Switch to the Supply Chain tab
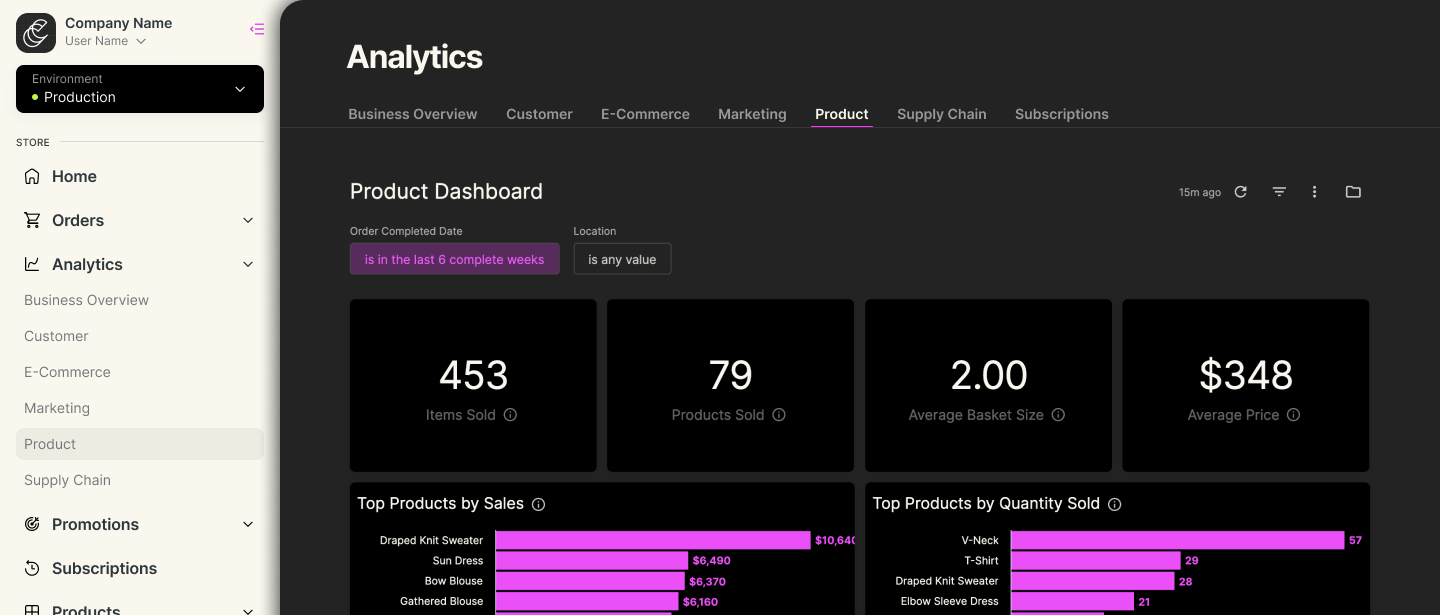Image resolution: width=1440 pixels, height=615 pixels. 941,114
